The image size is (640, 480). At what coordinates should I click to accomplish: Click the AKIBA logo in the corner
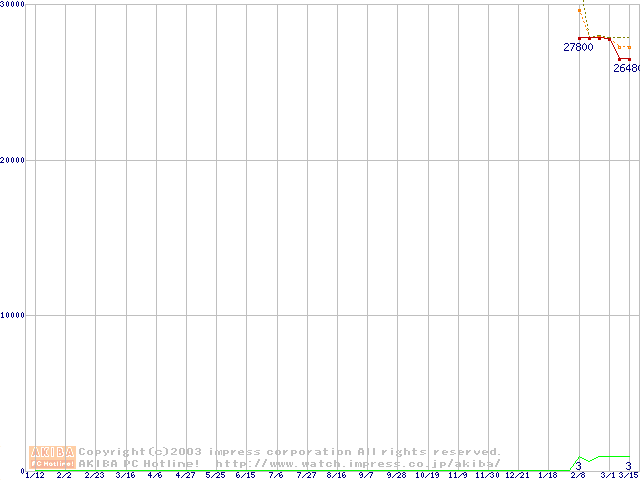tap(52, 457)
